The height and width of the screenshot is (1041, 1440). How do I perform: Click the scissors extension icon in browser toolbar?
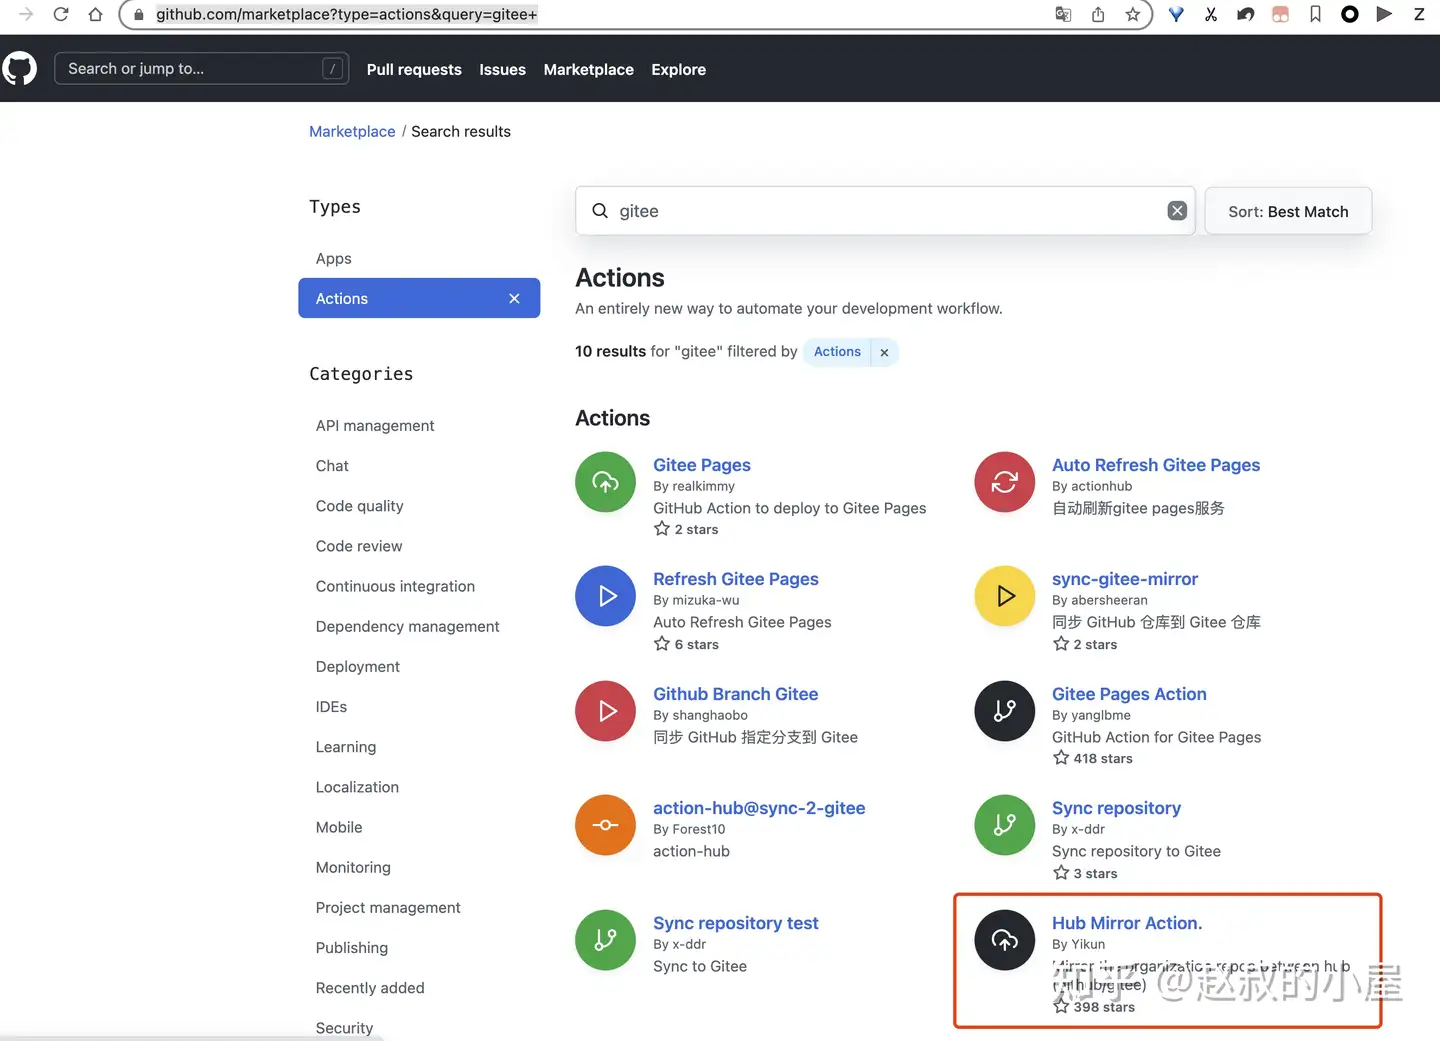[1211, 14]
